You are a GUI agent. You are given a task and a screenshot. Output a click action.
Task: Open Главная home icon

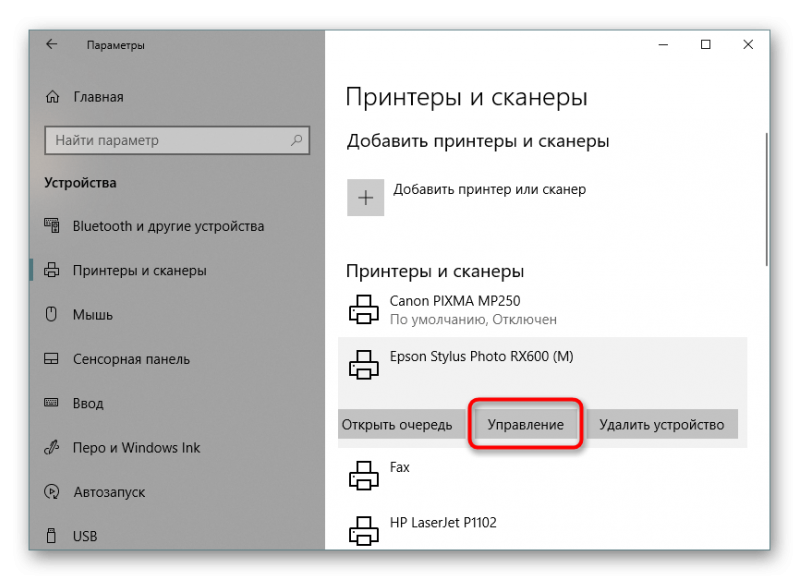(x=53, y=96)
